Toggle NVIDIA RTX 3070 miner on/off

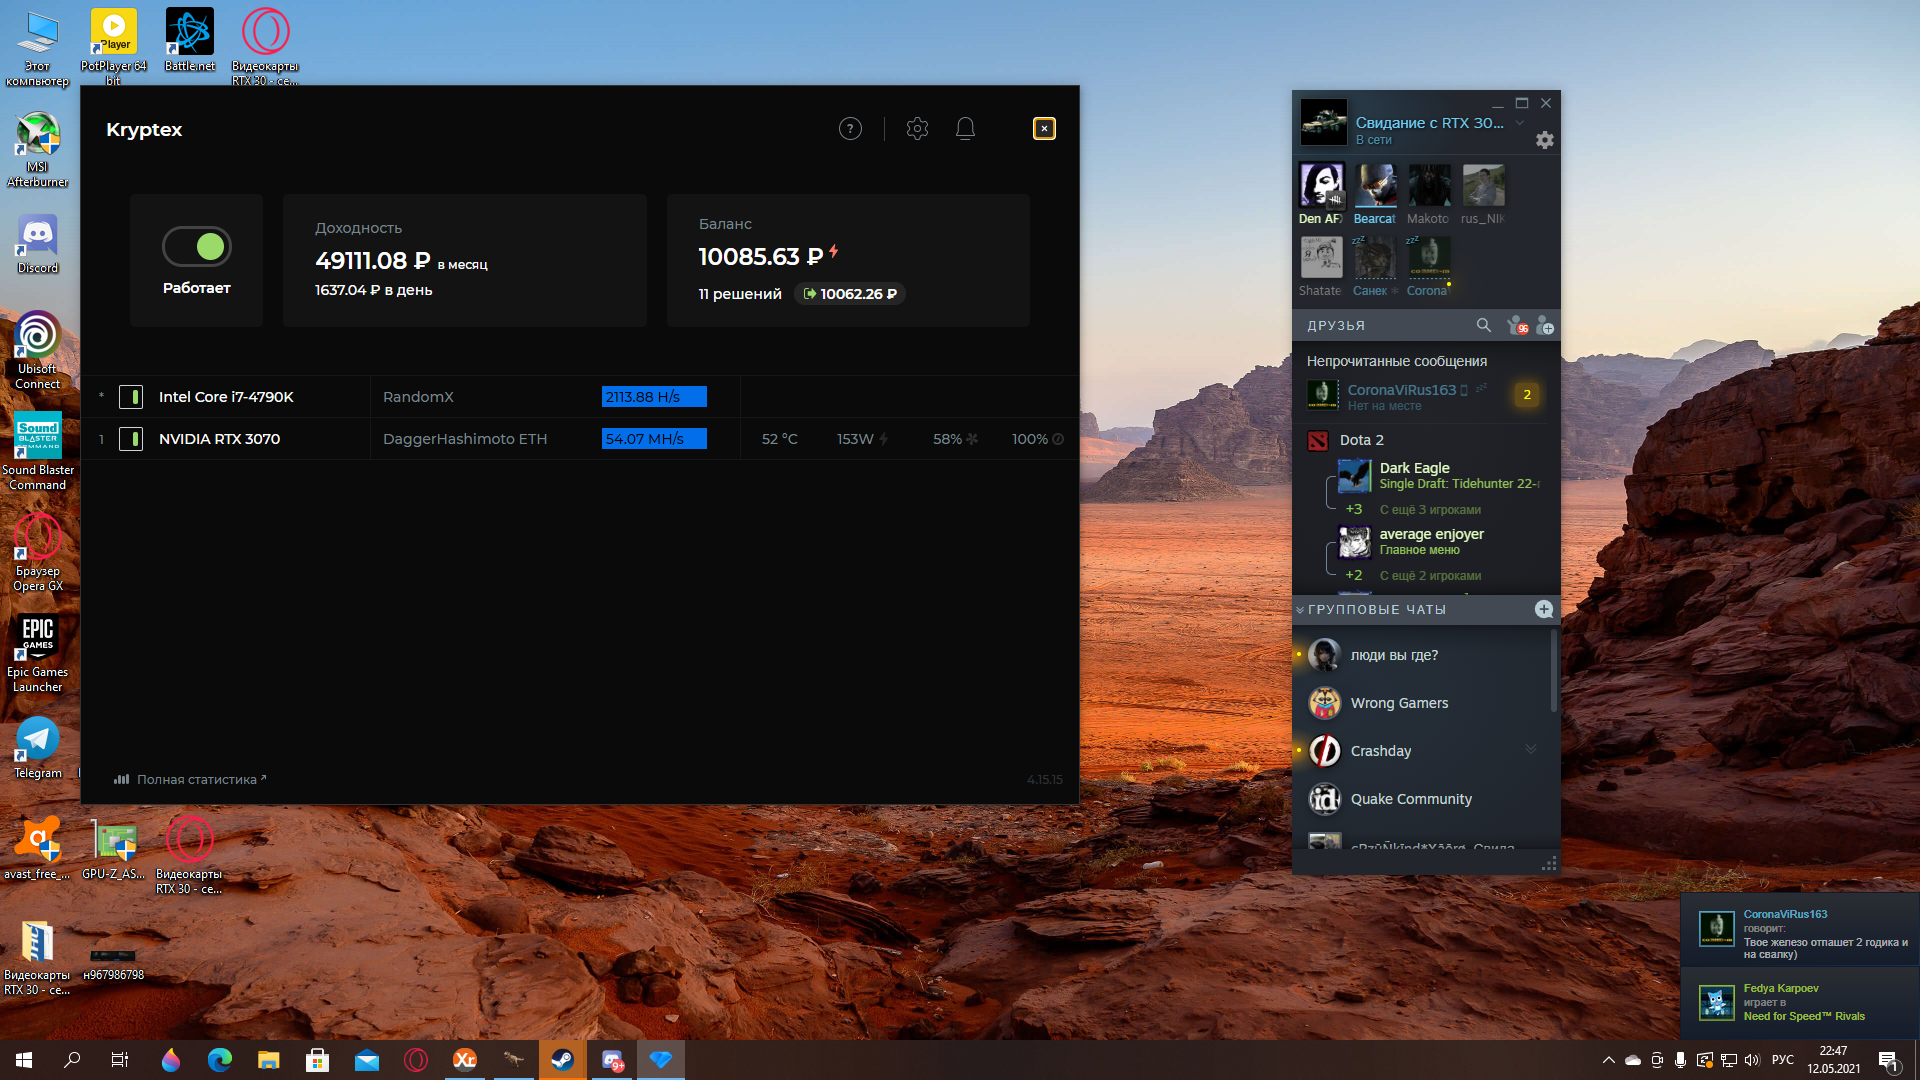tap(131, 439)
